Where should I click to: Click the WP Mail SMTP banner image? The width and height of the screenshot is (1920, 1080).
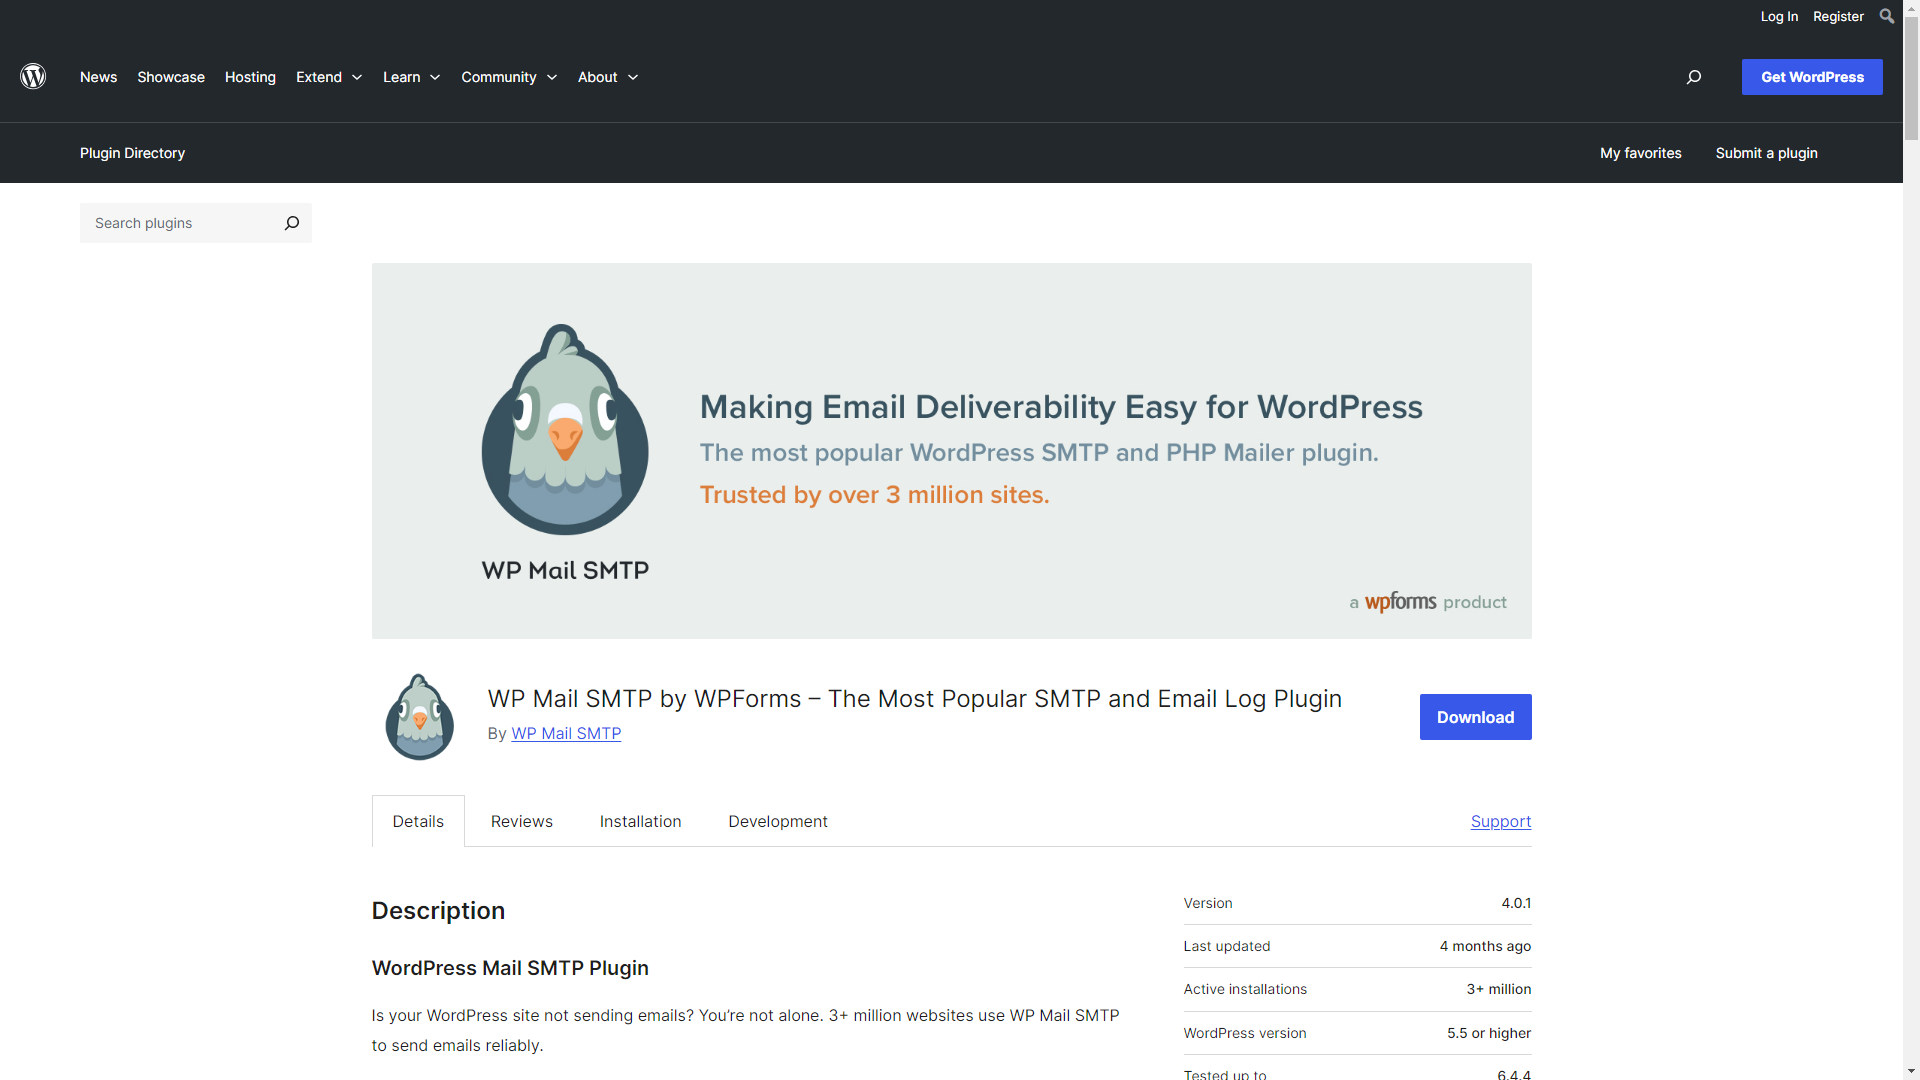(951, 451)
